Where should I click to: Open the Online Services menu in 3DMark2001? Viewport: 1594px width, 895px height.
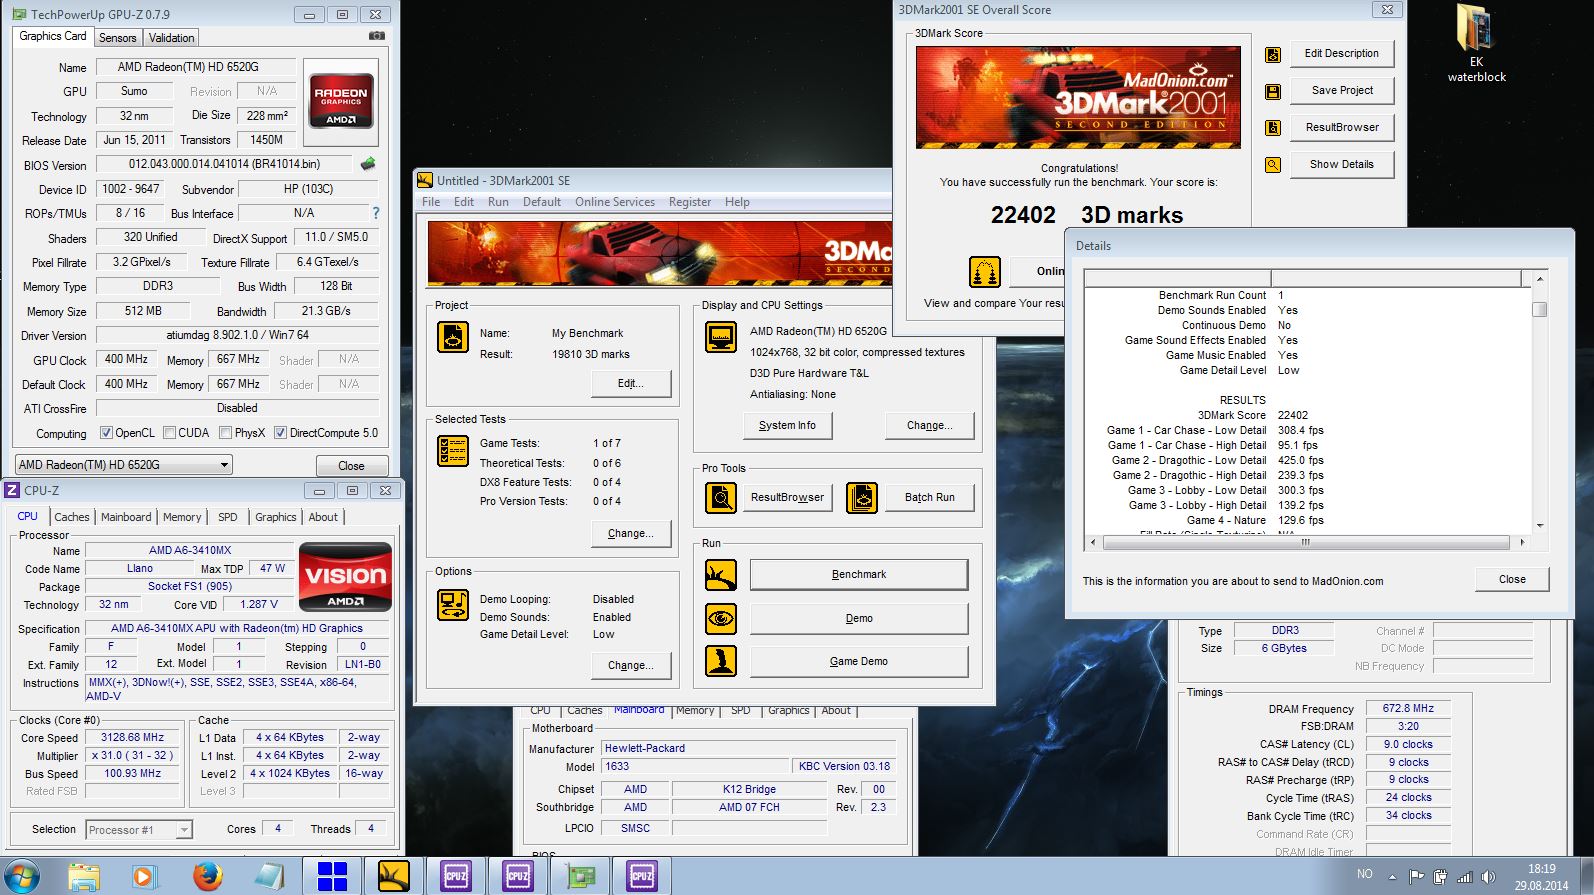pos(615,202)
